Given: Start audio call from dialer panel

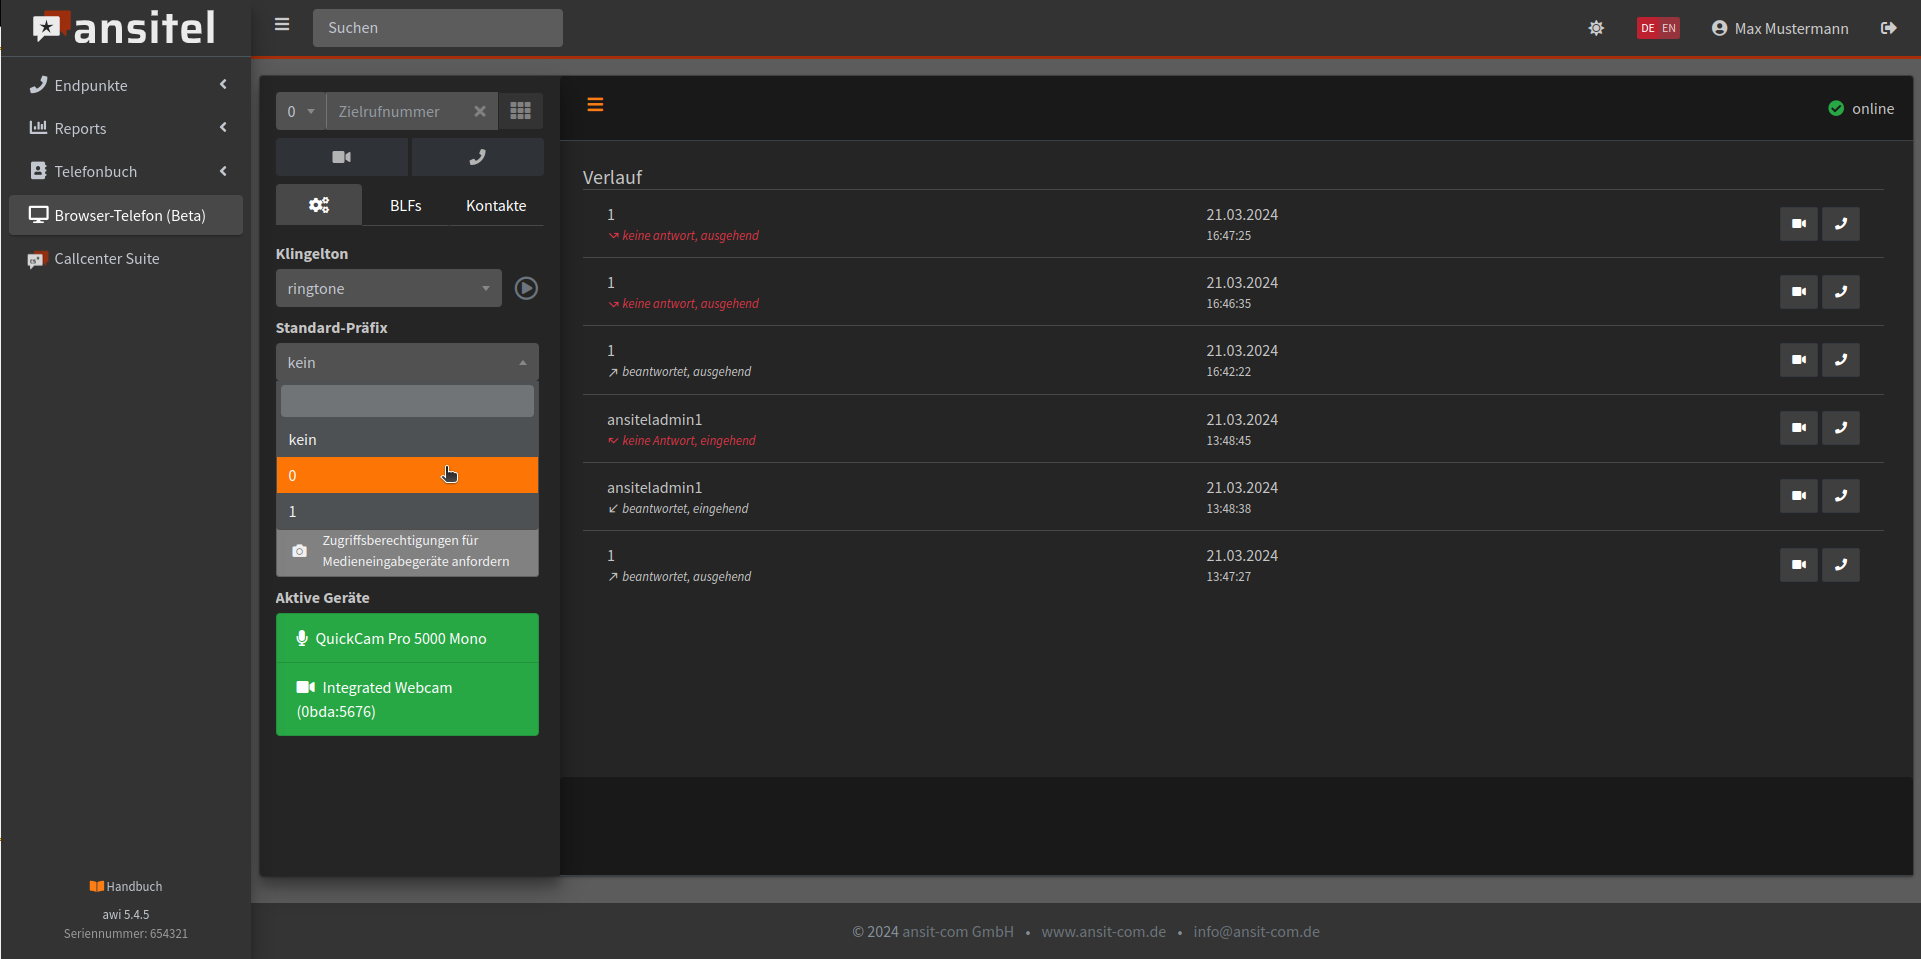Looking at the screenshot, I should (x=477, y=157).
